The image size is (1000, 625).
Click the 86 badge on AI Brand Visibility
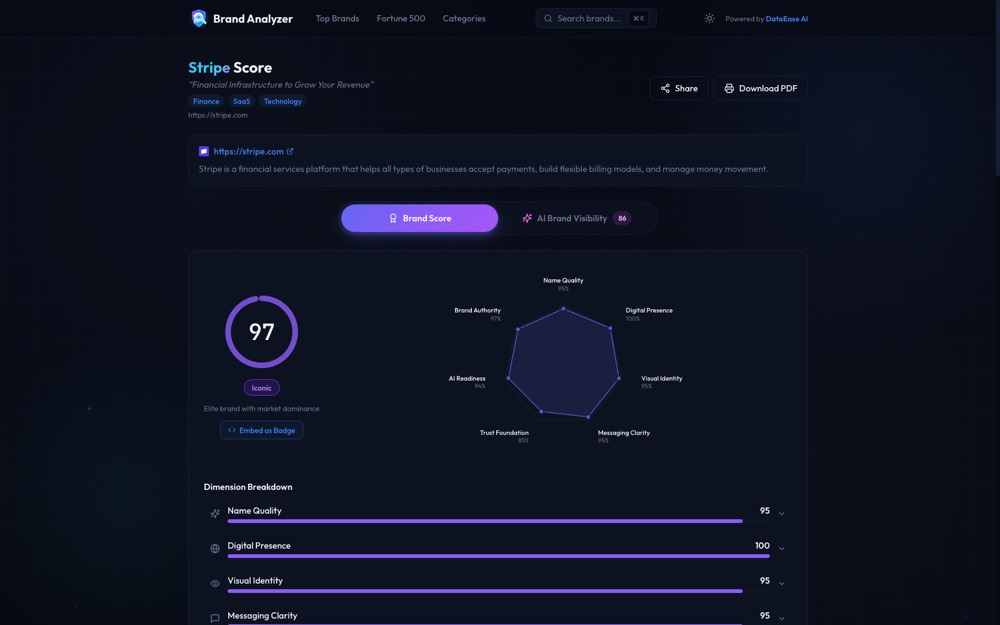tap(622, 218)
